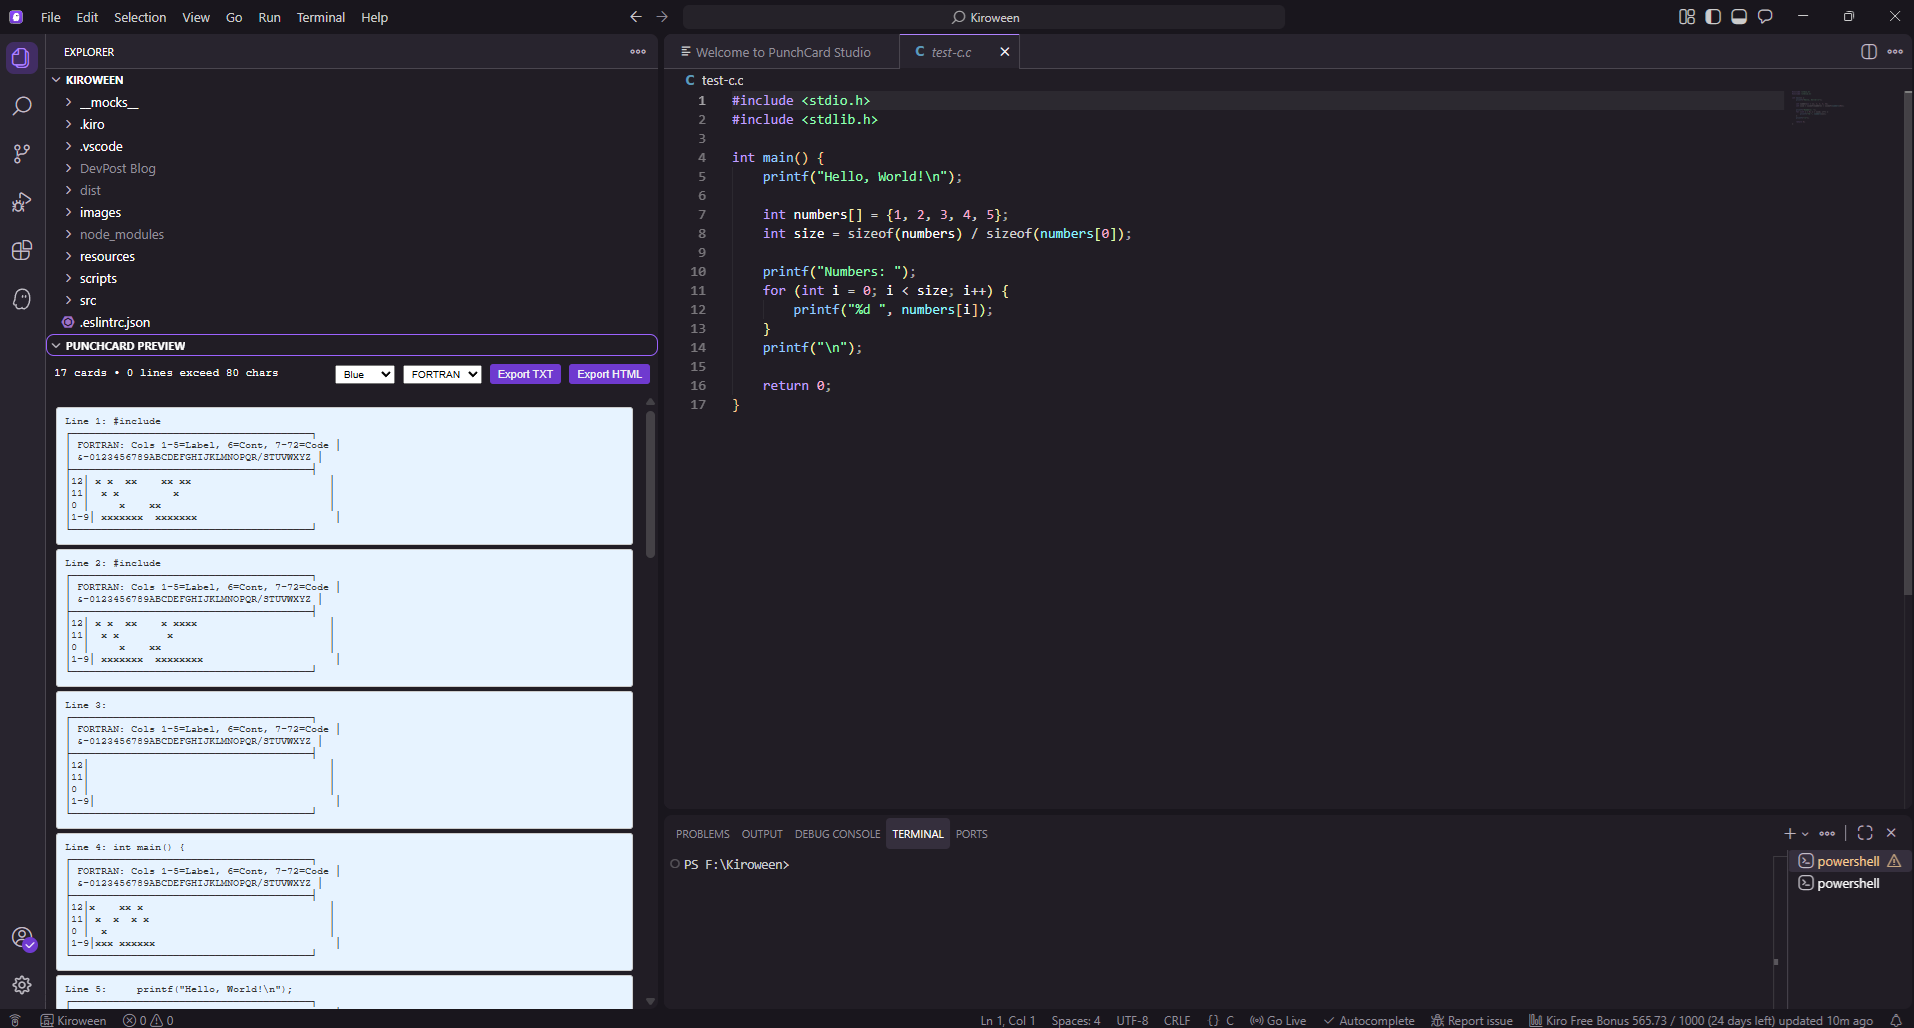Open the Extensions view icon
Image resolution: width=1914 pixels, height=1028 pixels.
point(21,250)
